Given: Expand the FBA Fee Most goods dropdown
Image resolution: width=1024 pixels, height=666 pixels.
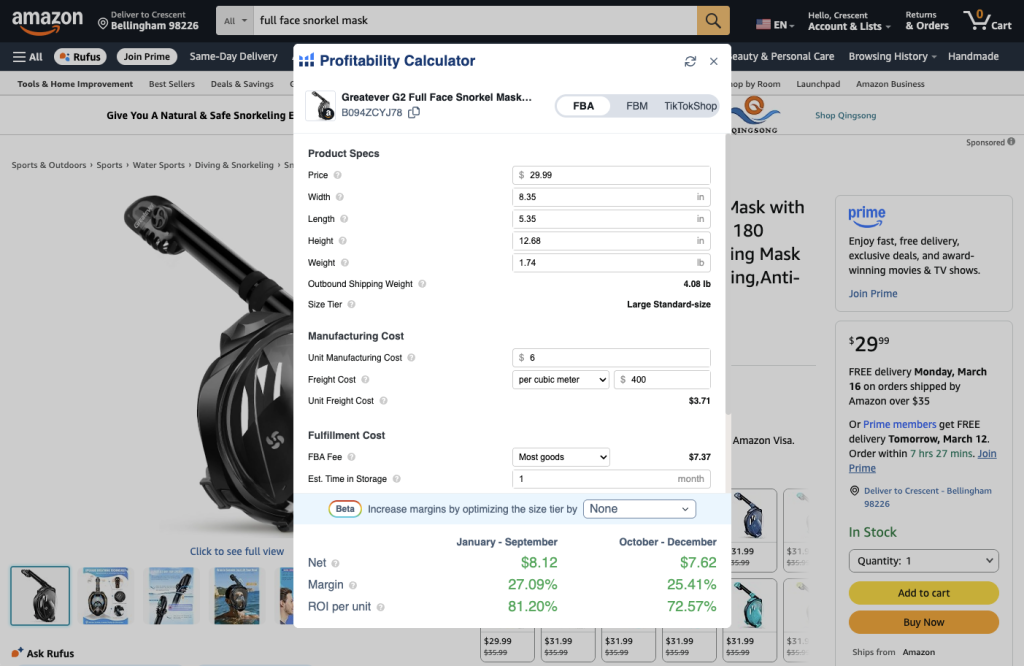Looking at the screenshot, I should [x=560, y=457].
